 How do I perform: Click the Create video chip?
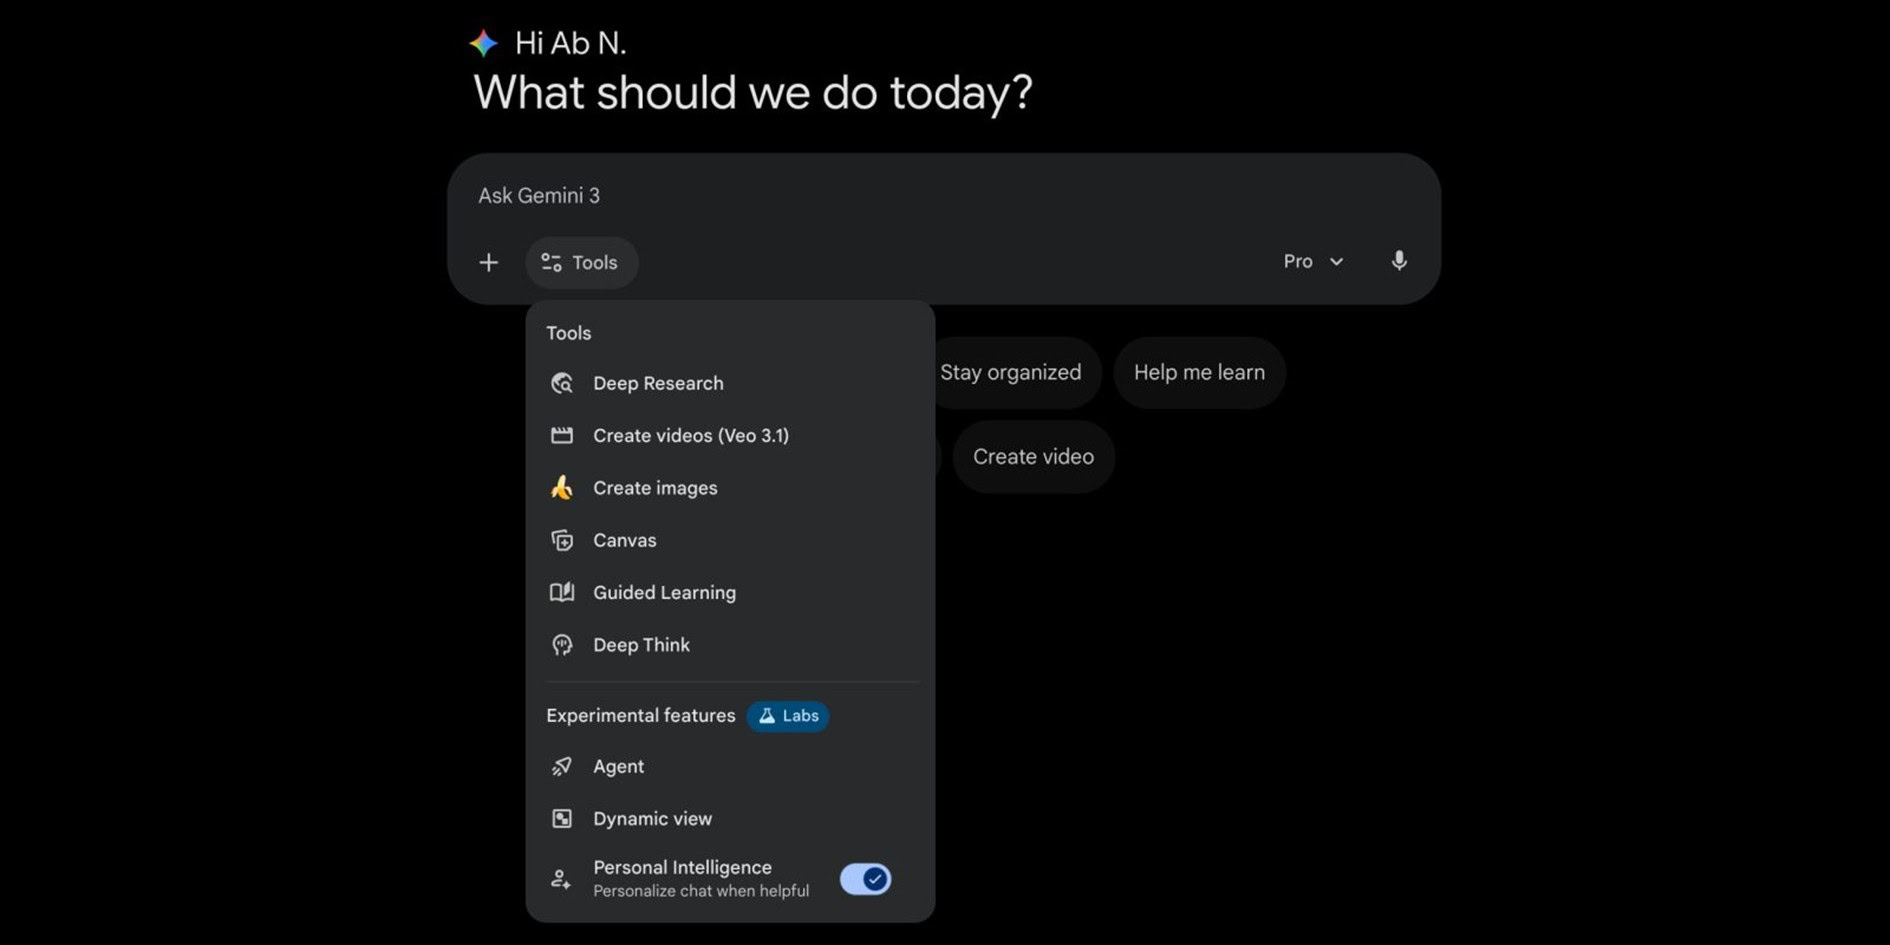[x=1032, y=456]
